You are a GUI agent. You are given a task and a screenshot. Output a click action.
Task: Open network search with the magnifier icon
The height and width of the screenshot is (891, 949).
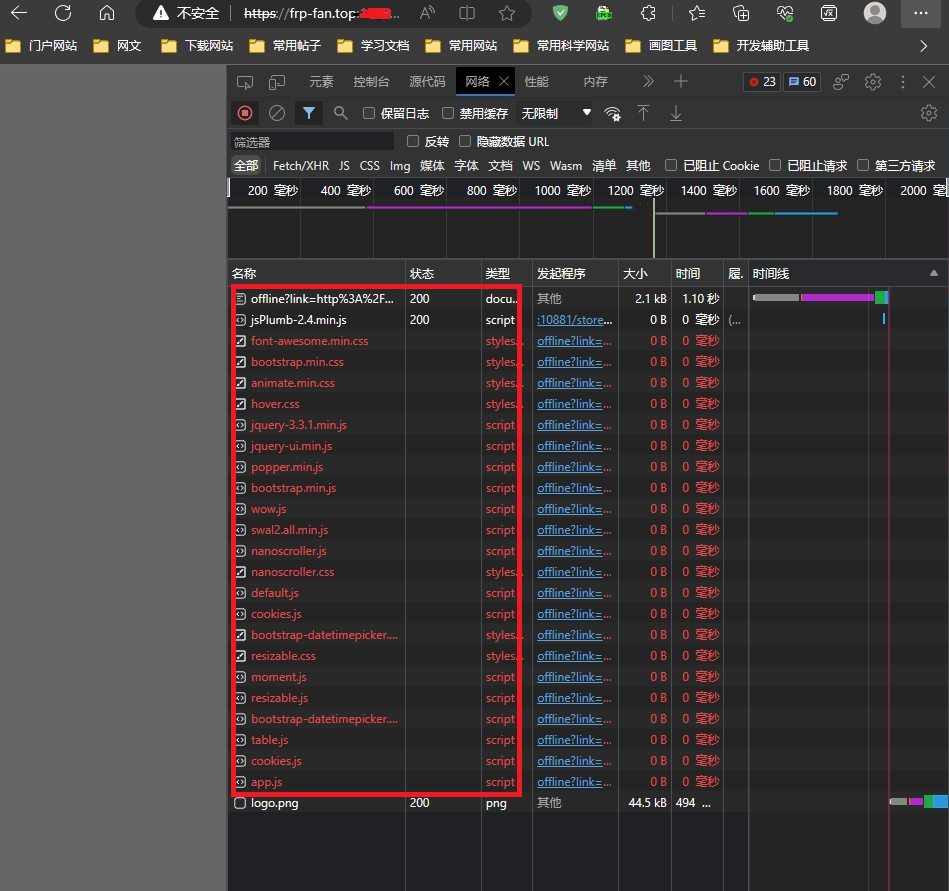pos(341,113)
